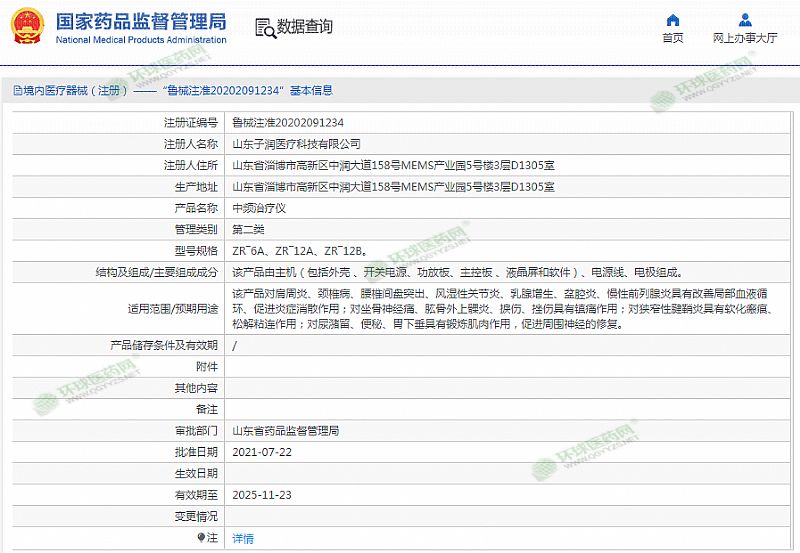Viewport: 800px width, 553px height.
Task: Click the 首页 house icon
Action: (673, 18)
